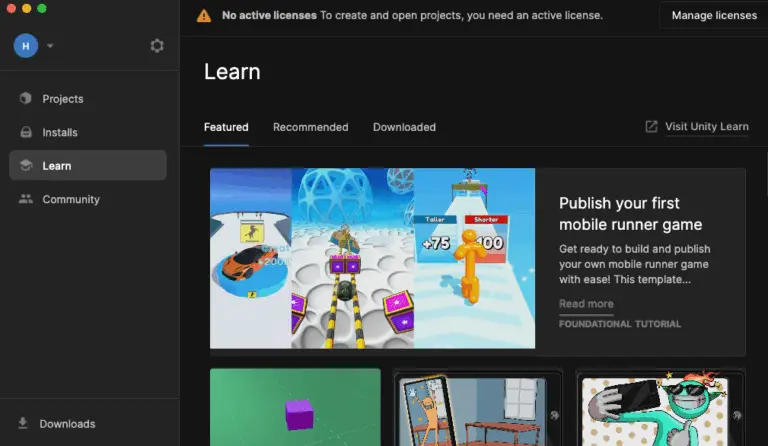Expand the account dropdown arrow
The image size is (768, 446).
50,46
